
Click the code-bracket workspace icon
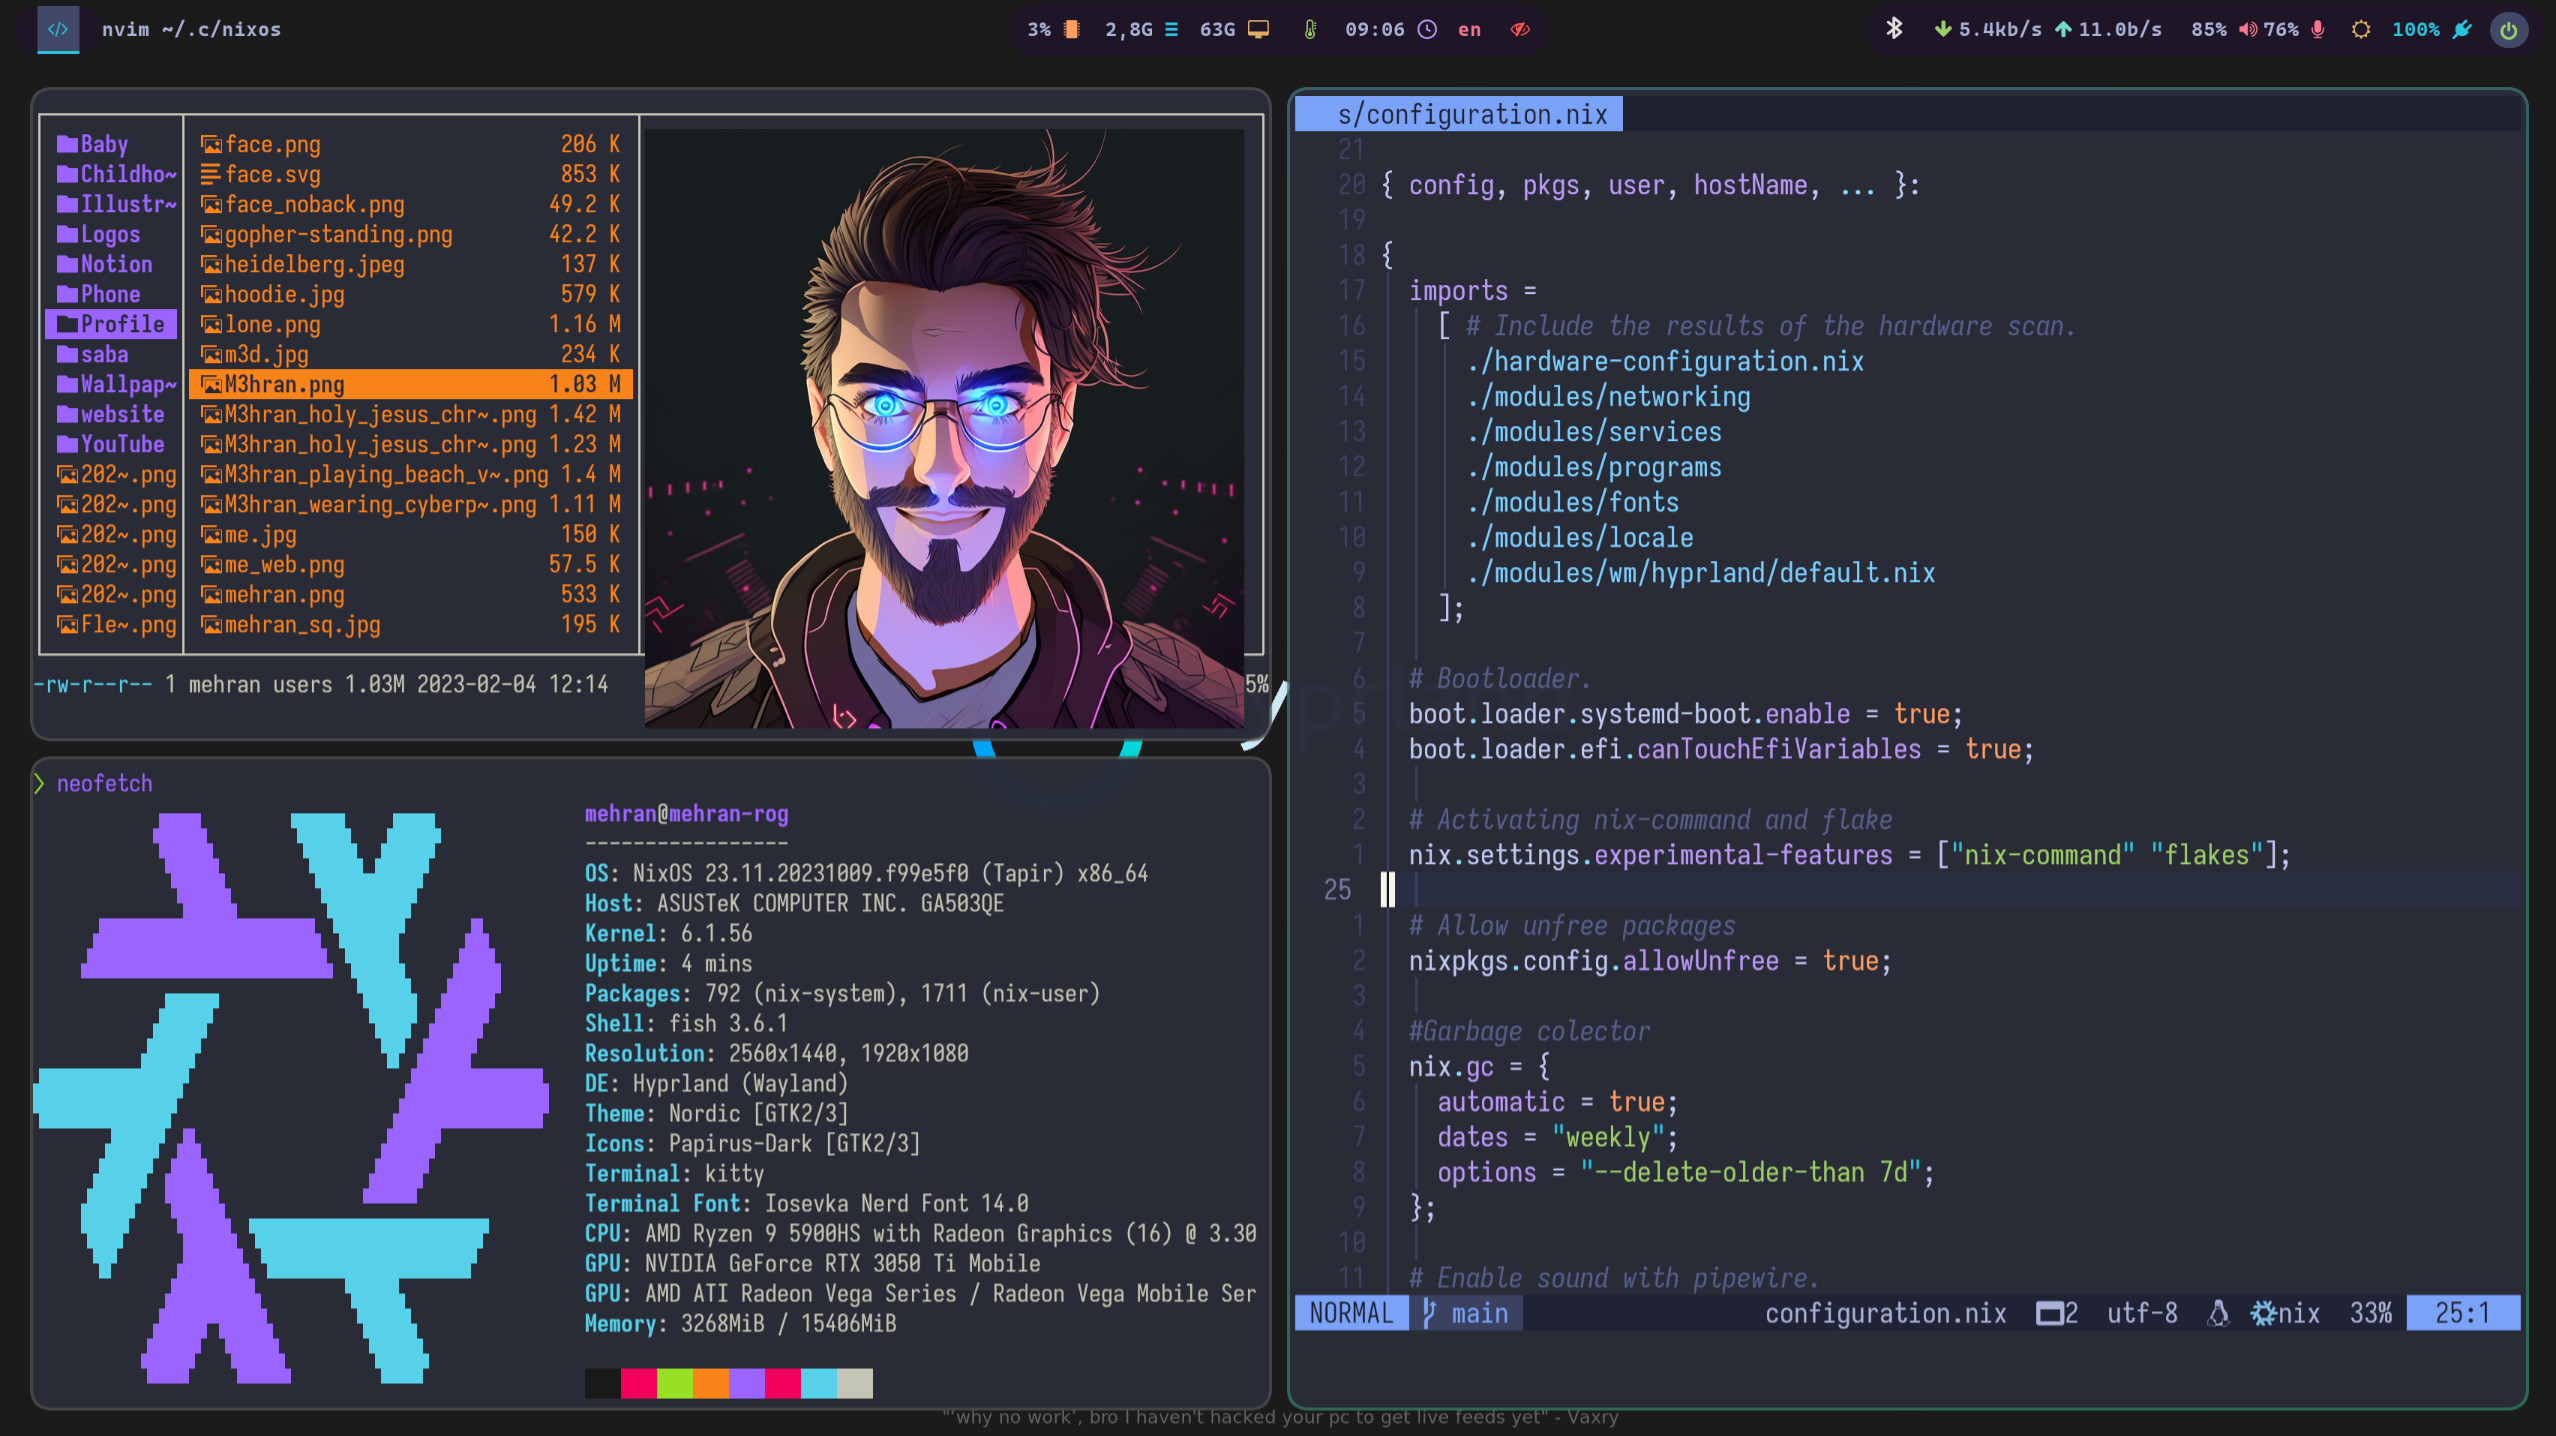(58, 30)
